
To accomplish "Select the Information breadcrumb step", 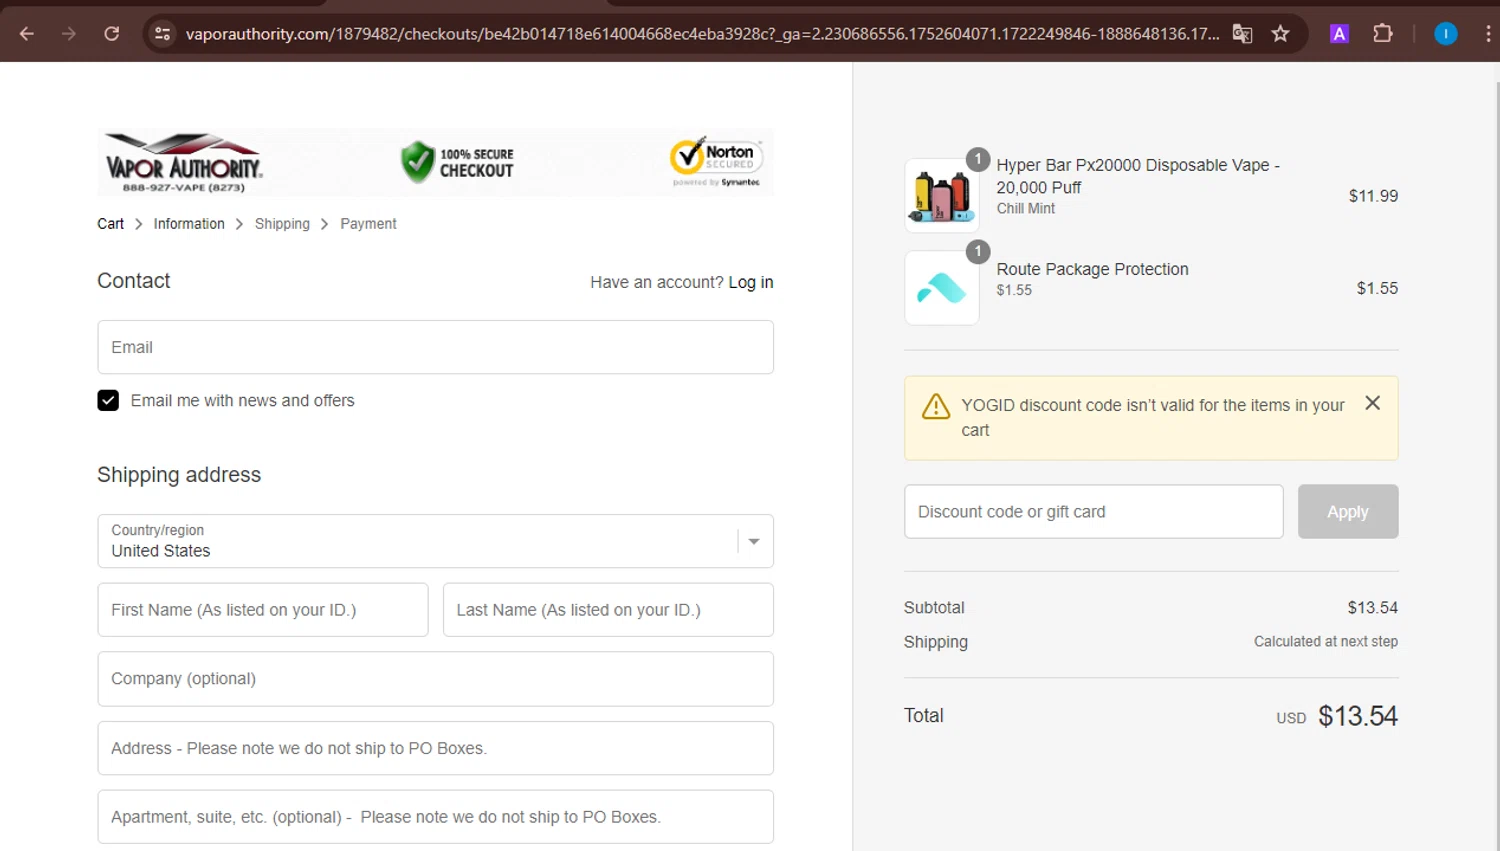I will pos(189,224).
